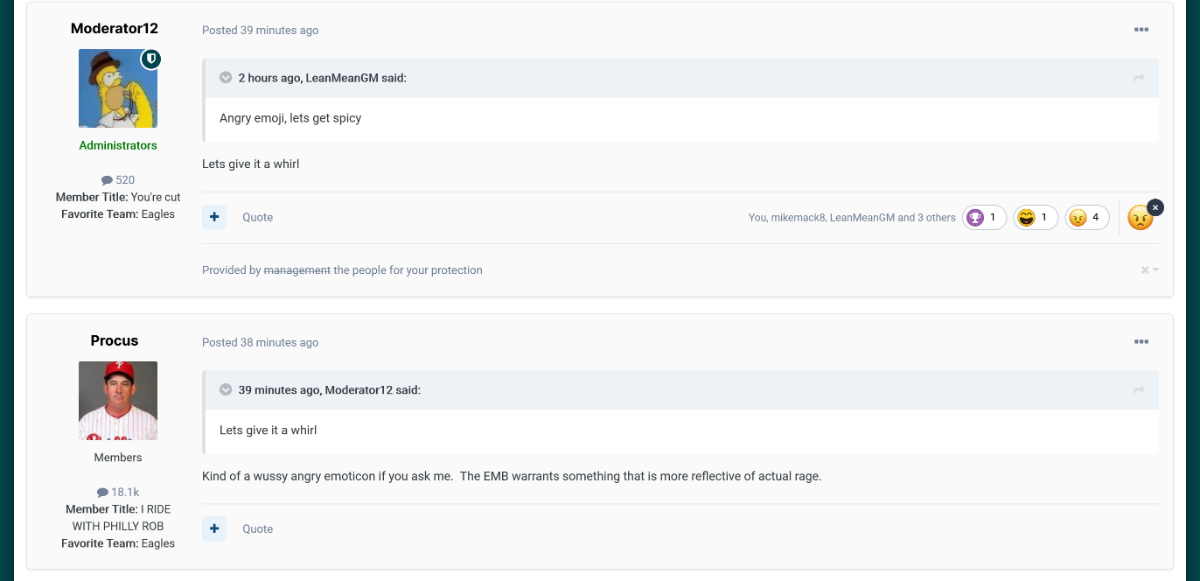Open the trophy reaction count pill

[984, 217]
